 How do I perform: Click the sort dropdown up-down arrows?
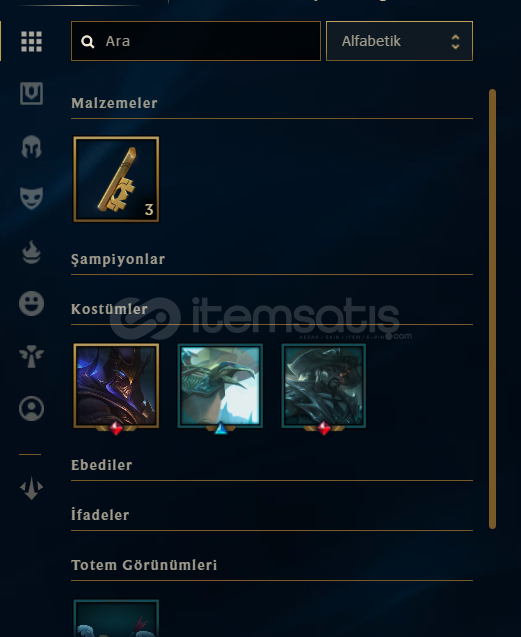pos(455,41)
